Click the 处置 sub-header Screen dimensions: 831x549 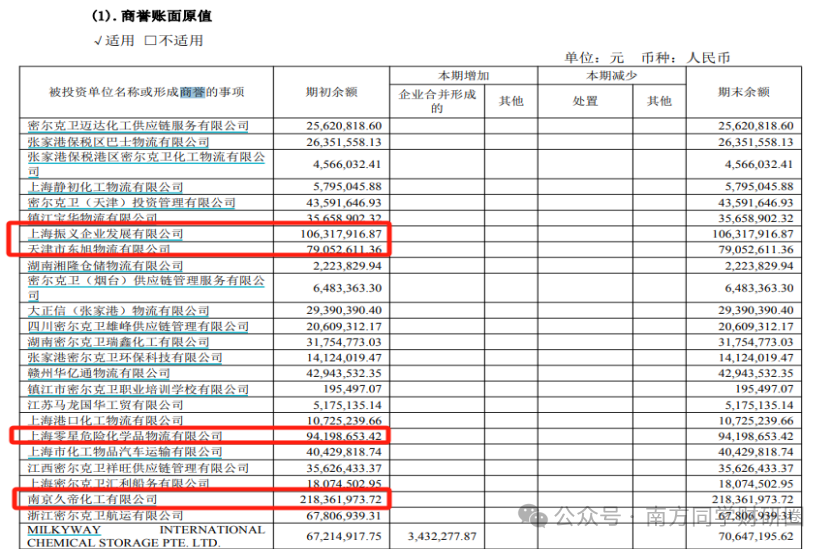(x=585, y=101)
